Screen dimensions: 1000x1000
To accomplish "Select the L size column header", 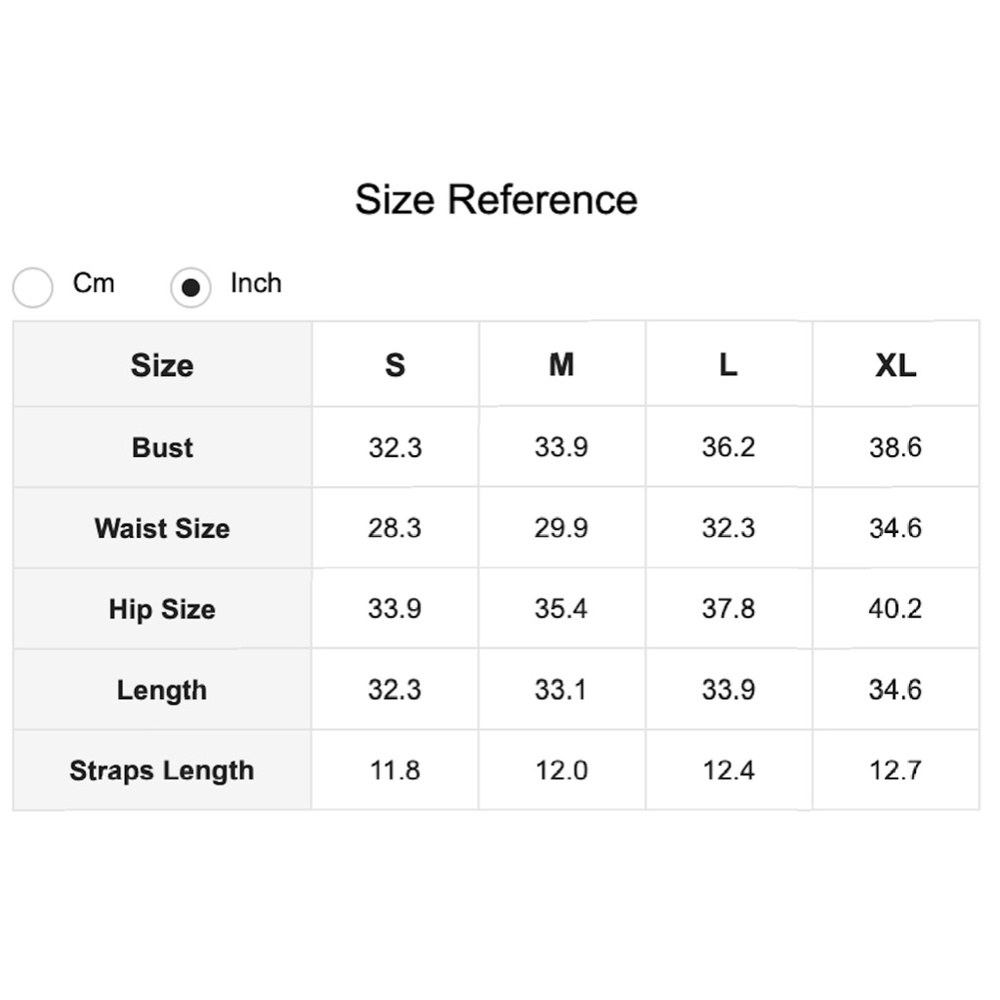I will [x=728, y=365].
